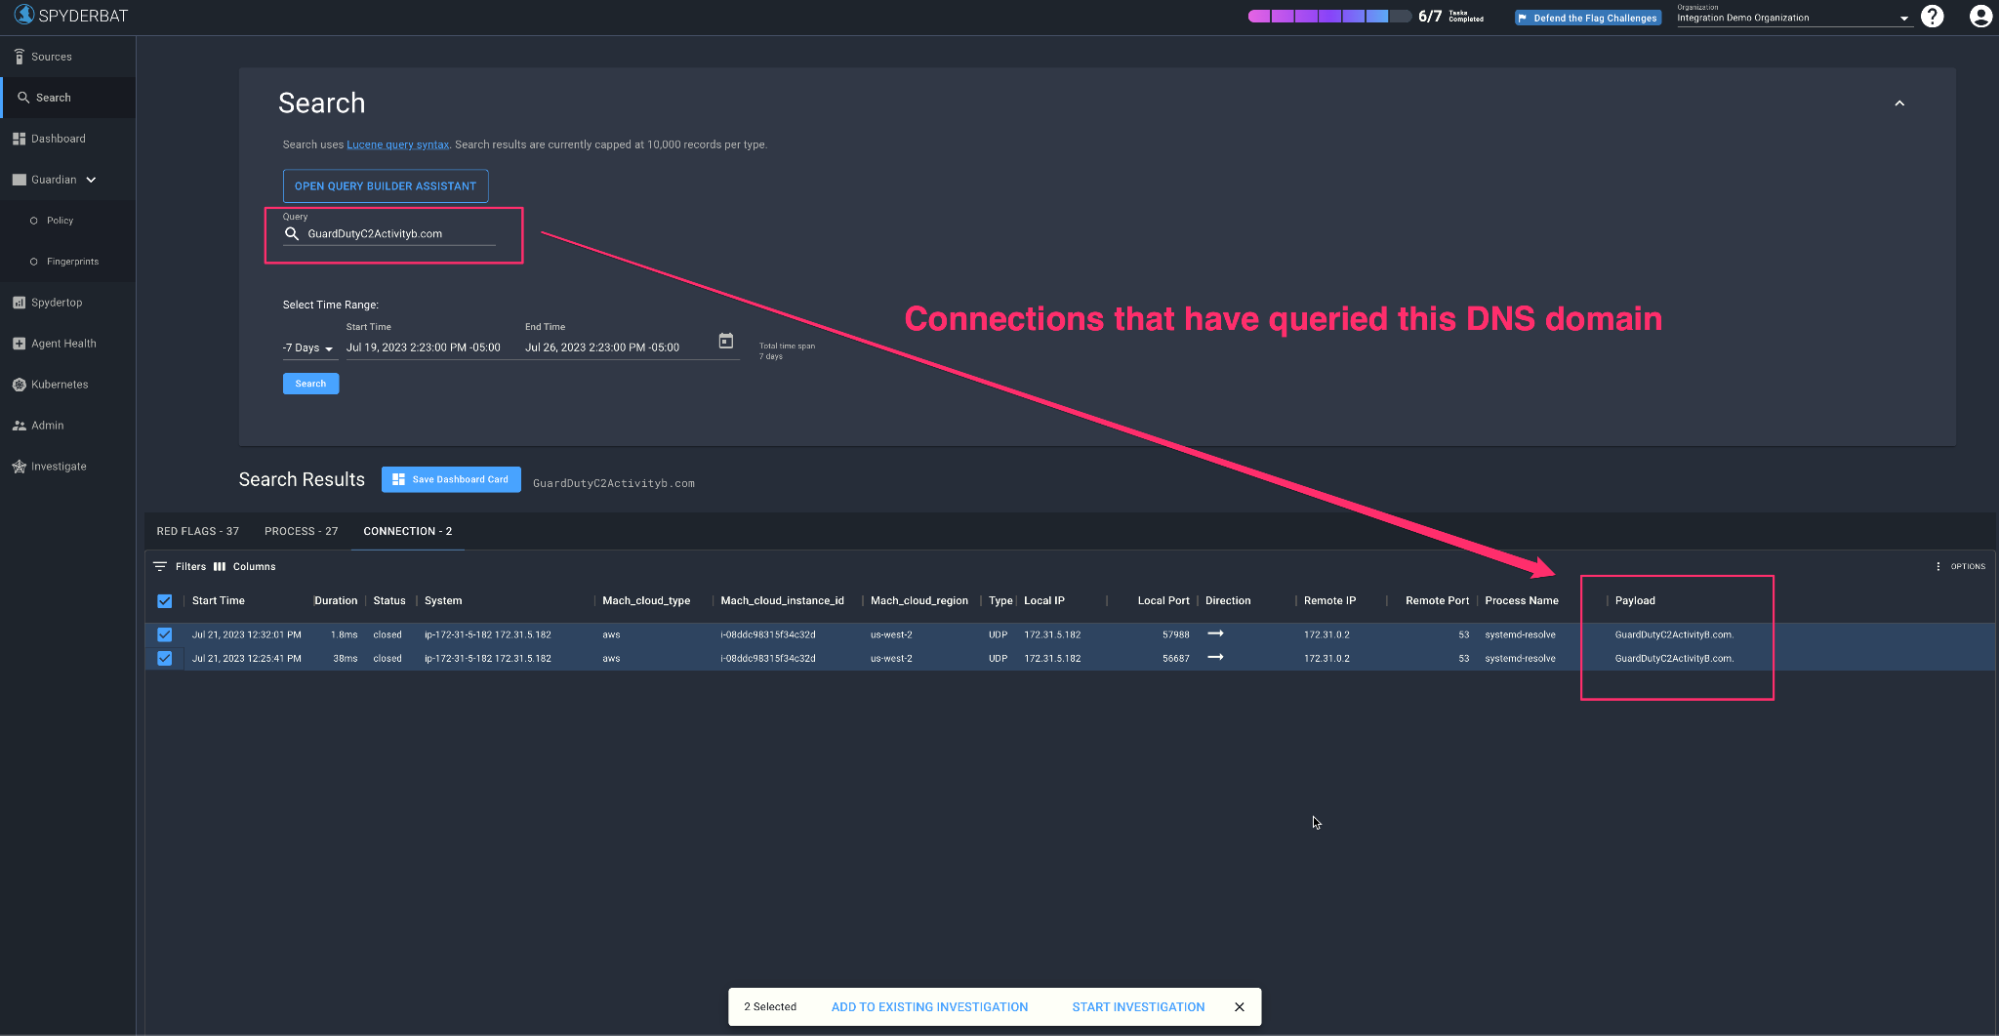
Task: Click the START INVESTIGATION button
Action: tap(1137, 1007)
